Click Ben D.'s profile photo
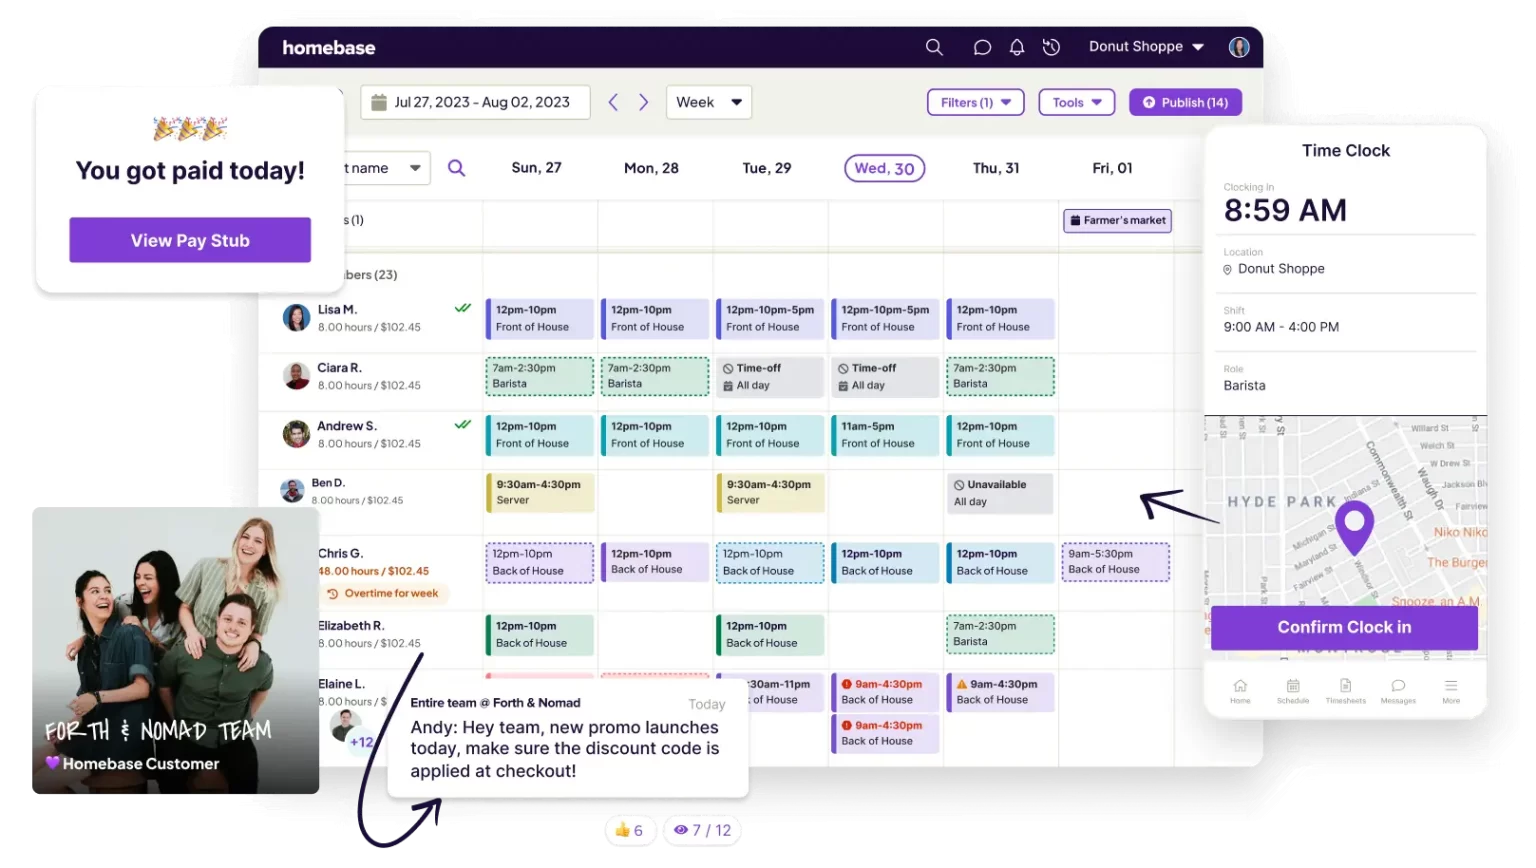The image size is (1536, 868). pos(292,491)
